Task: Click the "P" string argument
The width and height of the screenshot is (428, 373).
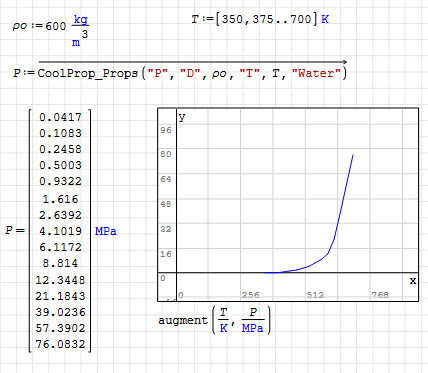Action: tap(158, 73)
